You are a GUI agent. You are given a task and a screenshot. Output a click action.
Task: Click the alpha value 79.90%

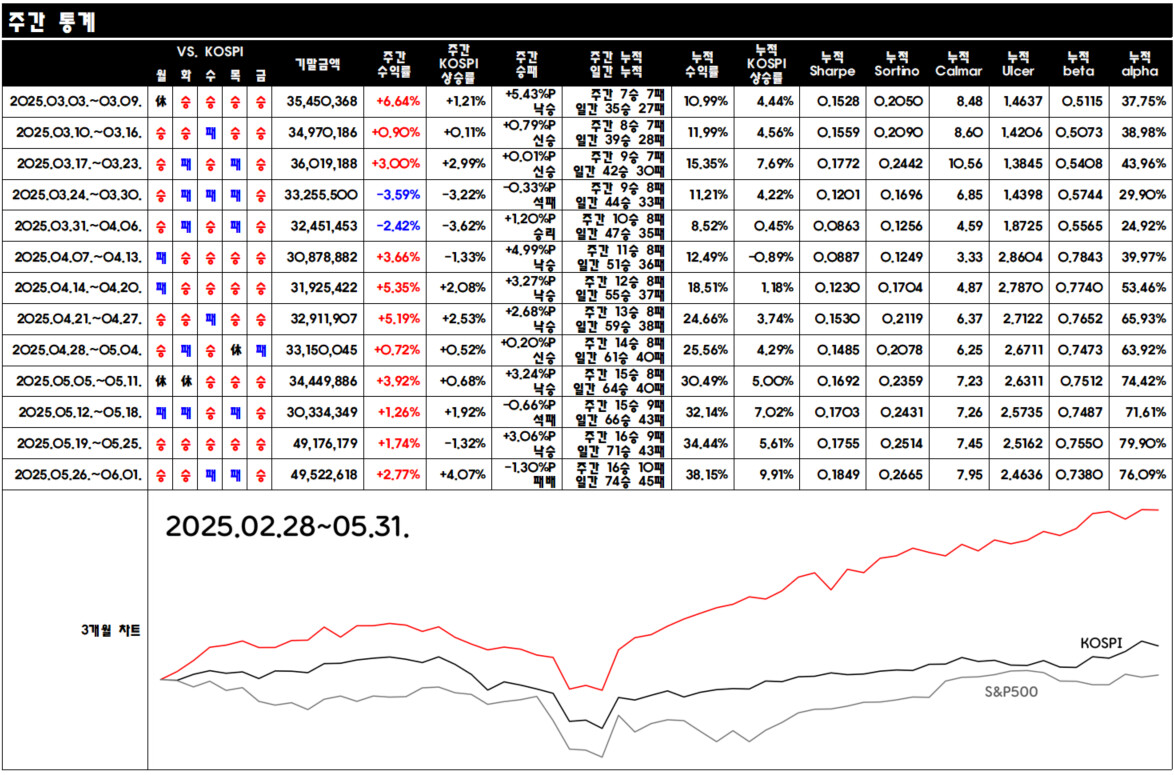(1143, 443)
